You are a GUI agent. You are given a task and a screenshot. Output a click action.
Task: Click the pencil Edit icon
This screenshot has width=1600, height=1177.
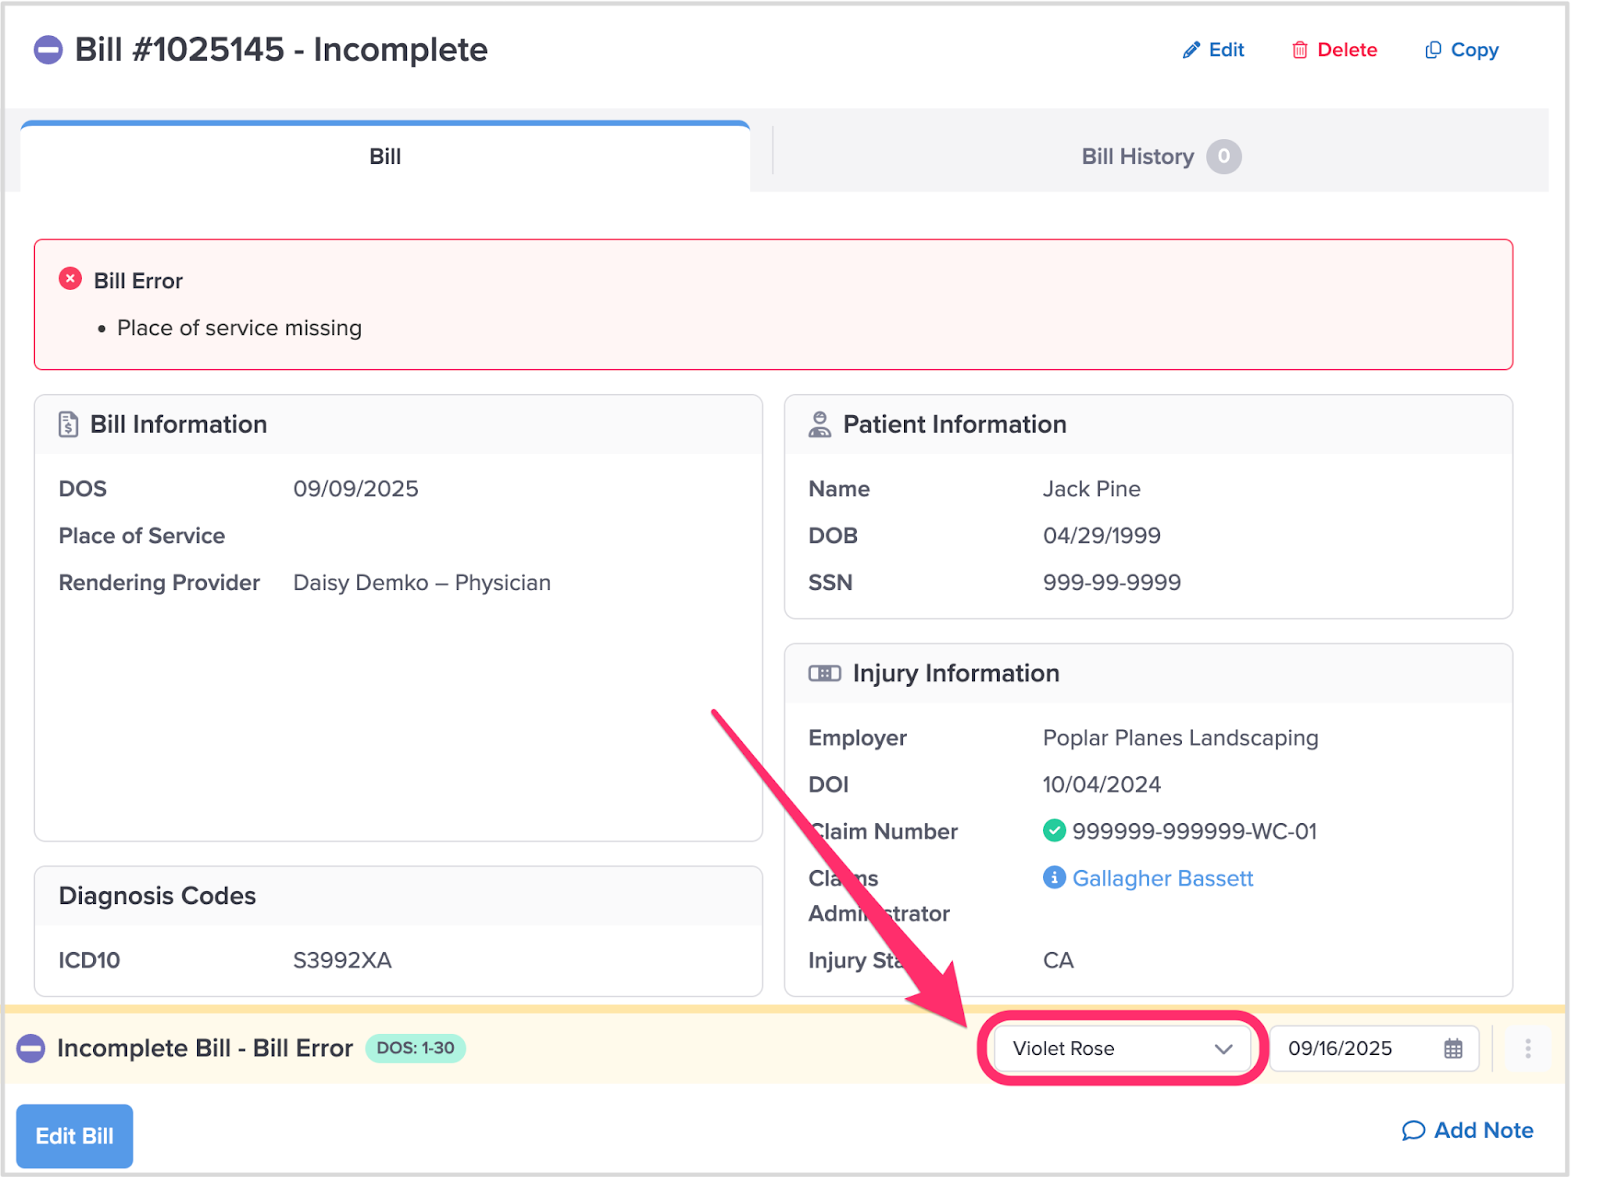point(1190,50)
